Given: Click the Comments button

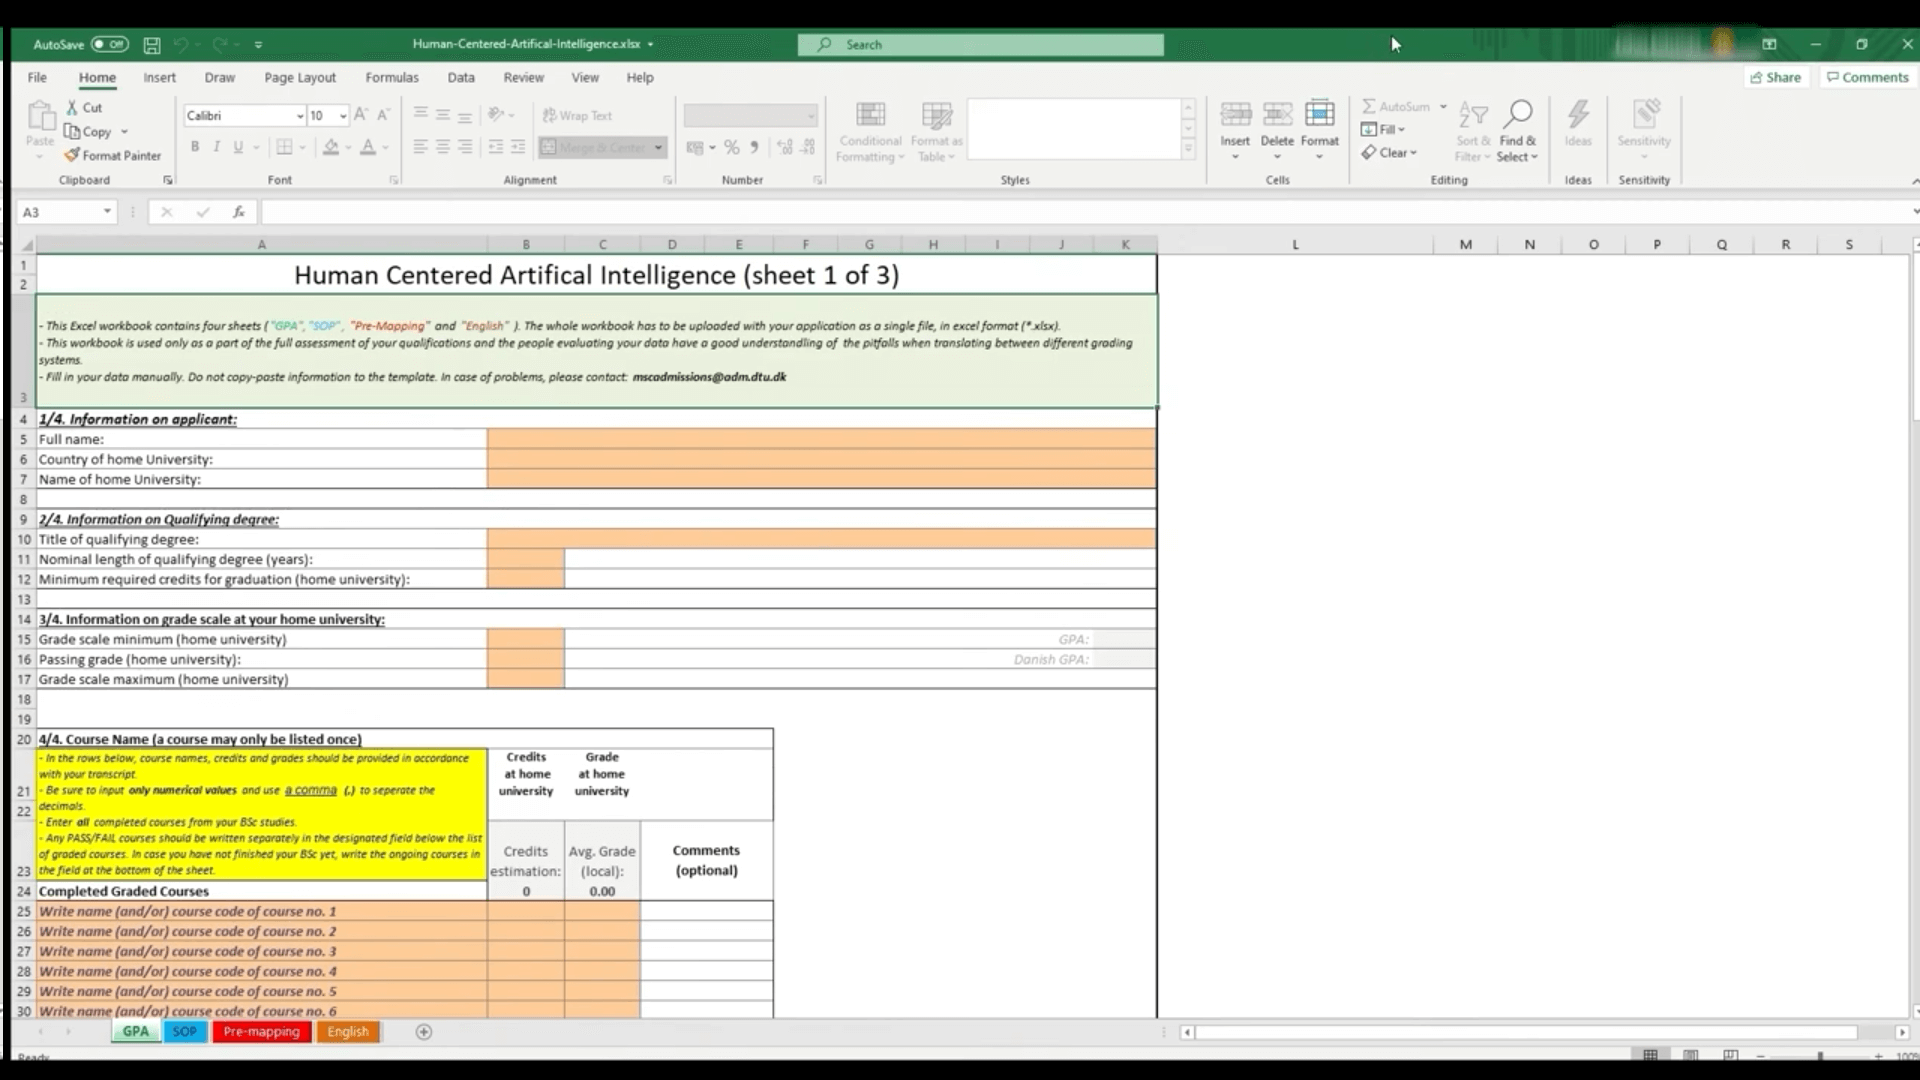Looking at the screenshot, I should 1868,77.
